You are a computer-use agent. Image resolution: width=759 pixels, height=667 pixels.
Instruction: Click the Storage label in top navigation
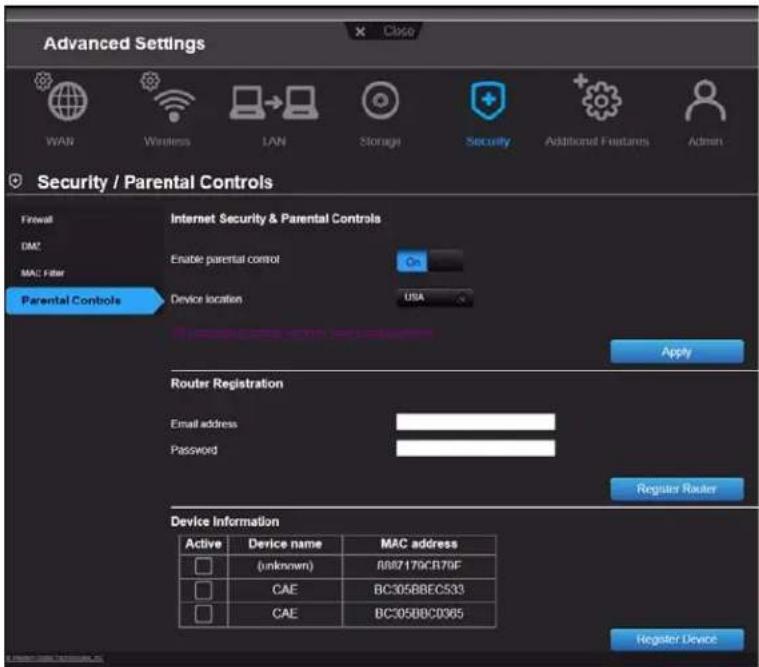pos(380,141)
